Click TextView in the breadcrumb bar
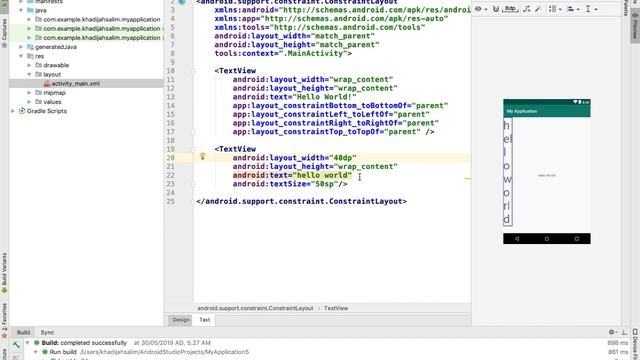Screen dimensions: 640x360 pos(336,308)
